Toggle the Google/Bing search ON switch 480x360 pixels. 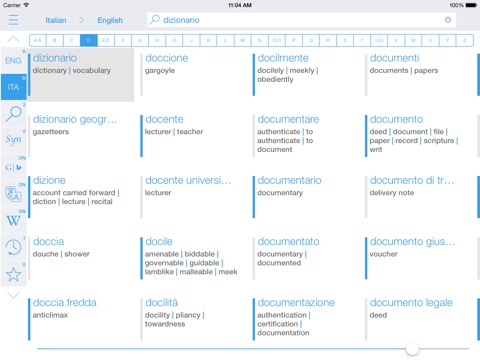(14, 167)
